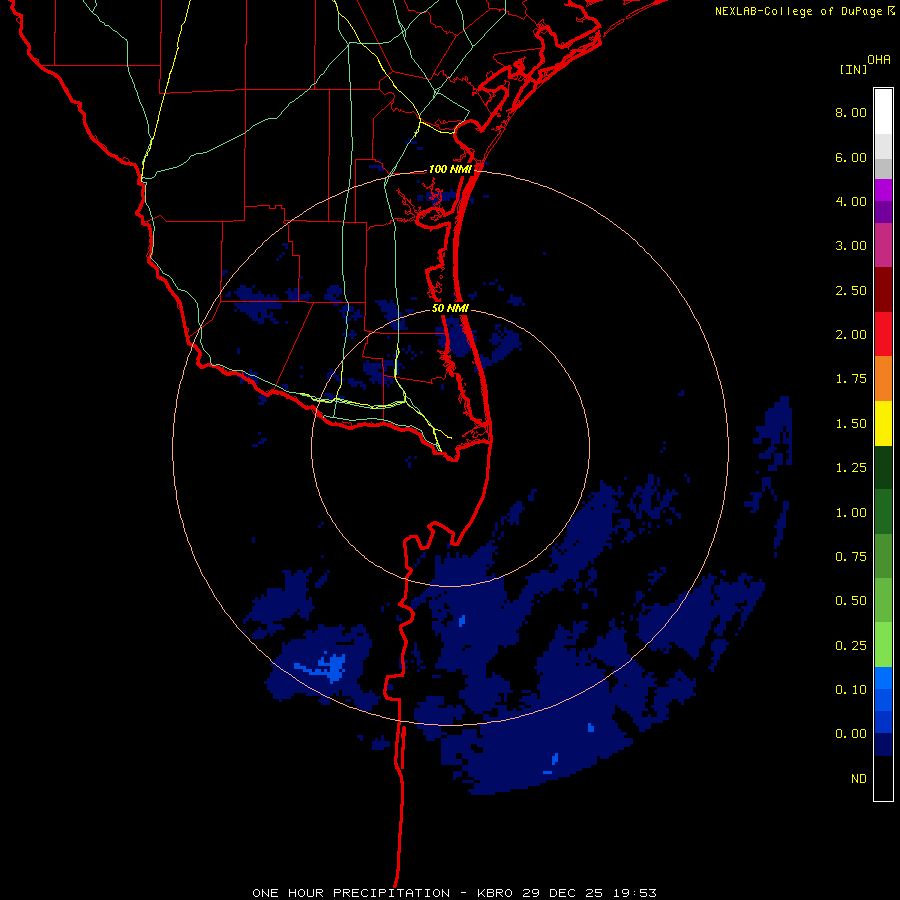Click the "ND" no-data label
This screenshot has height=900, width=900.
click(x=859, y=779)
